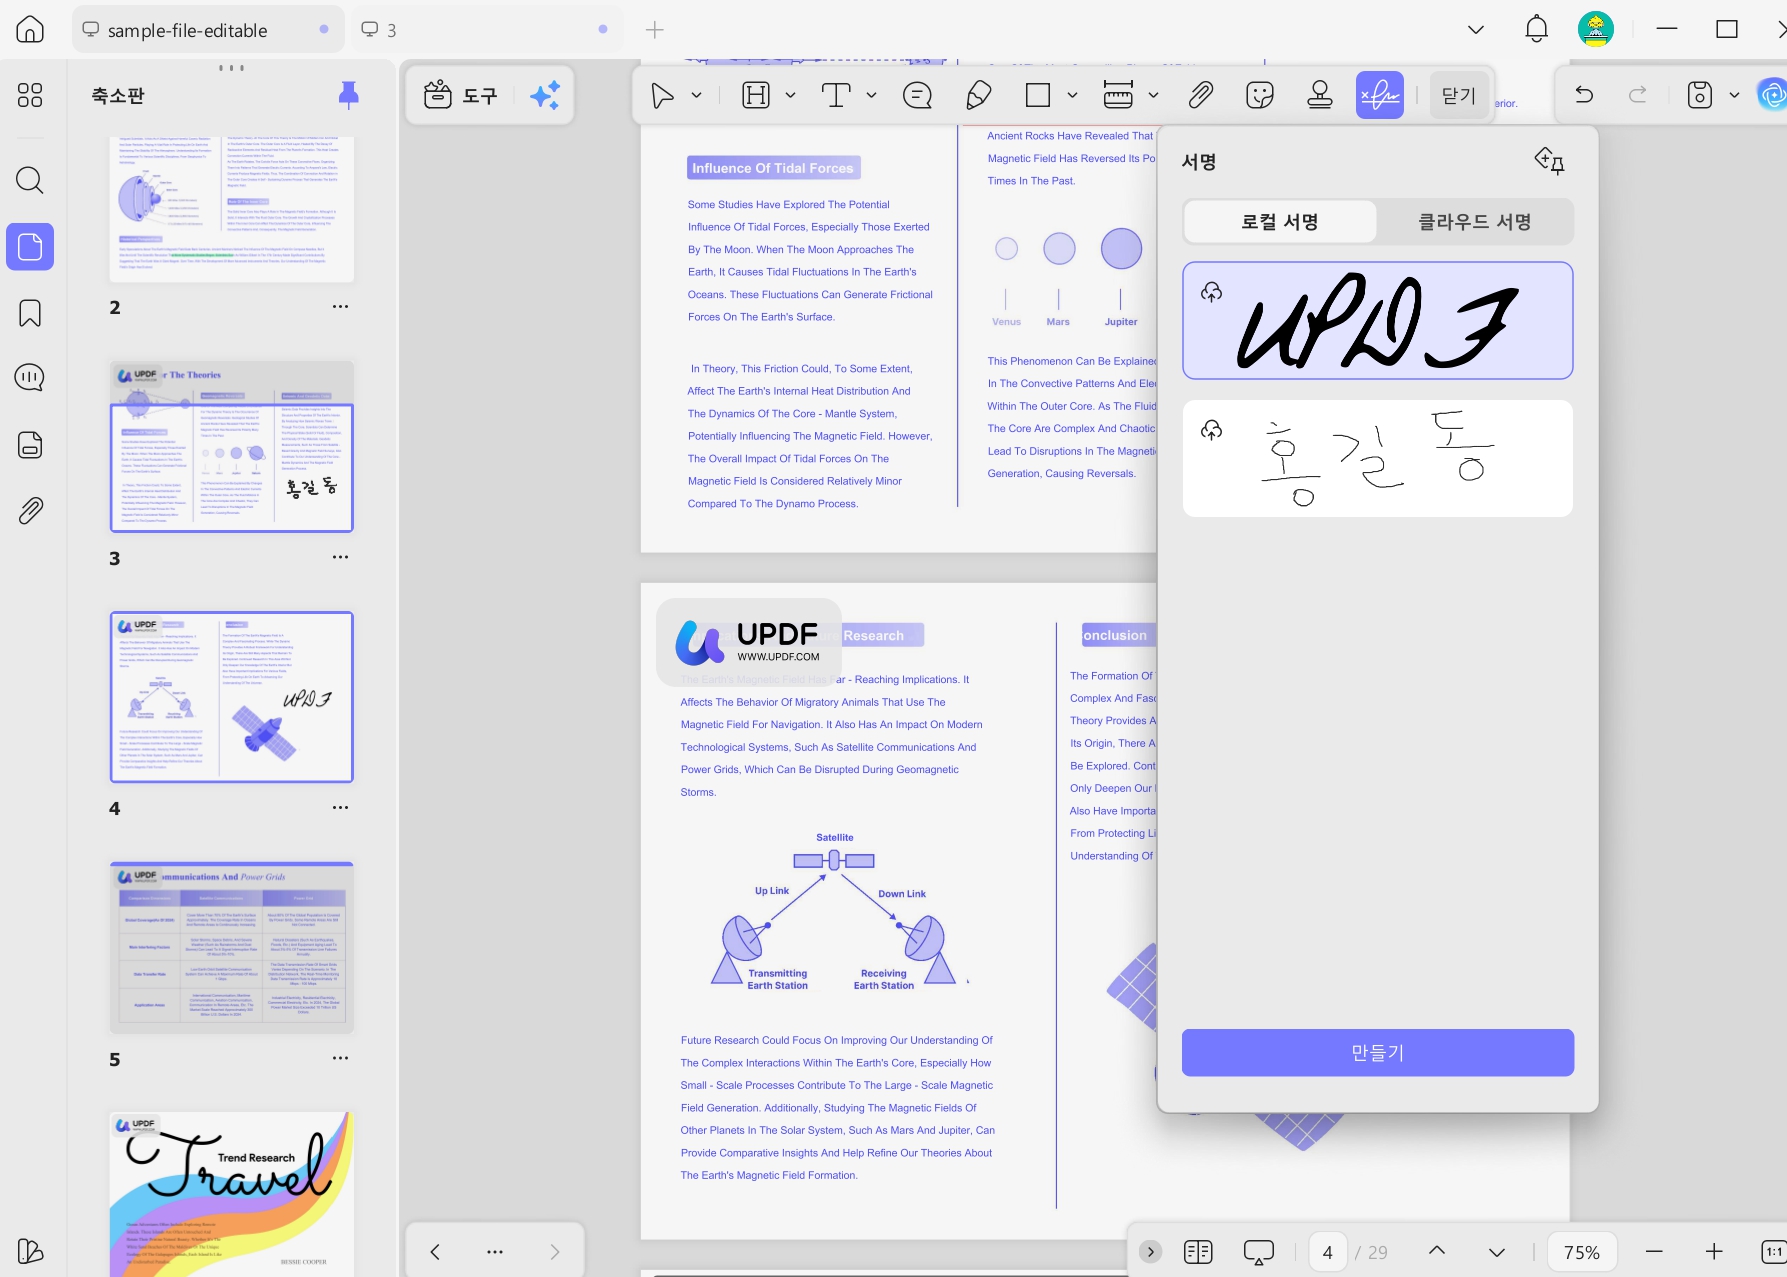Select the highlight text markup tool
The image size is (1787, 1277).
[x=756, y=95]
